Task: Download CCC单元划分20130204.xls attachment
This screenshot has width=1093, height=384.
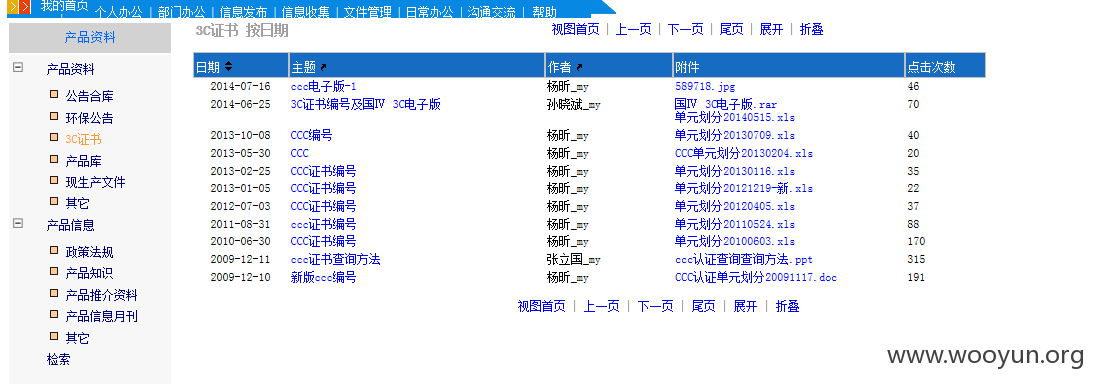Action: click(744, 153)
